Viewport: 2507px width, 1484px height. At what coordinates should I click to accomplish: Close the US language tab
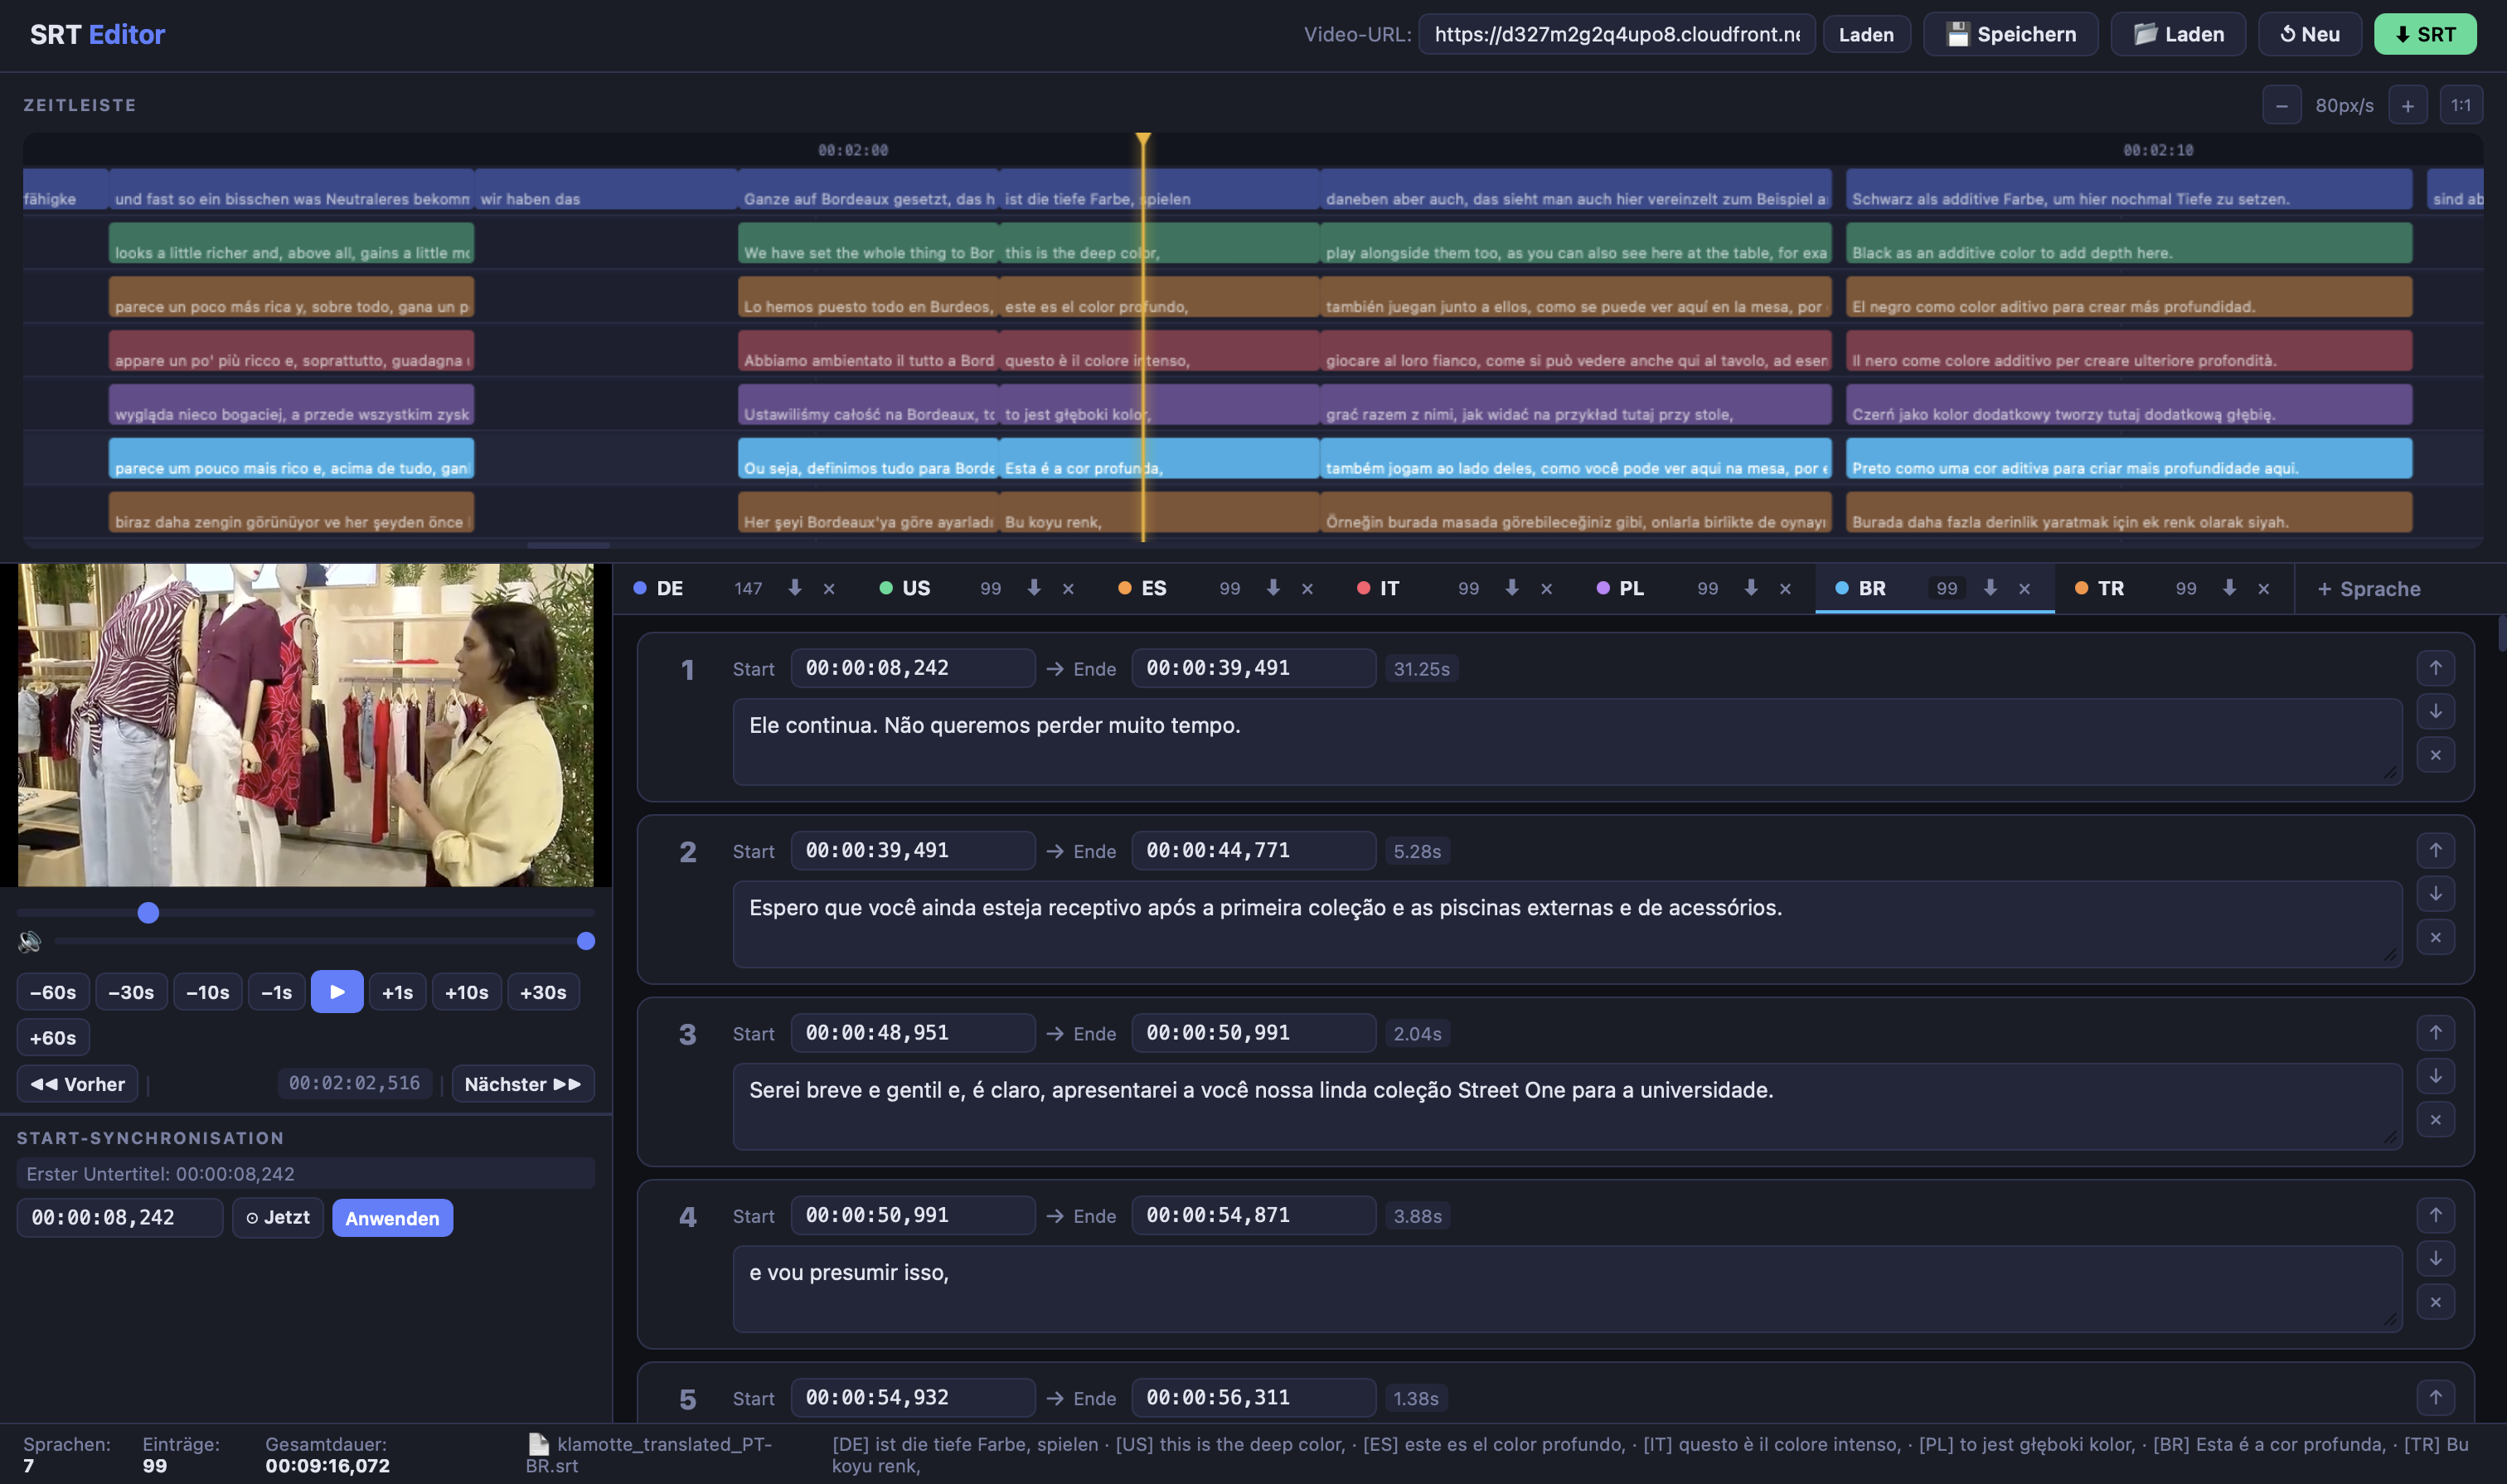click(1068, 589)
